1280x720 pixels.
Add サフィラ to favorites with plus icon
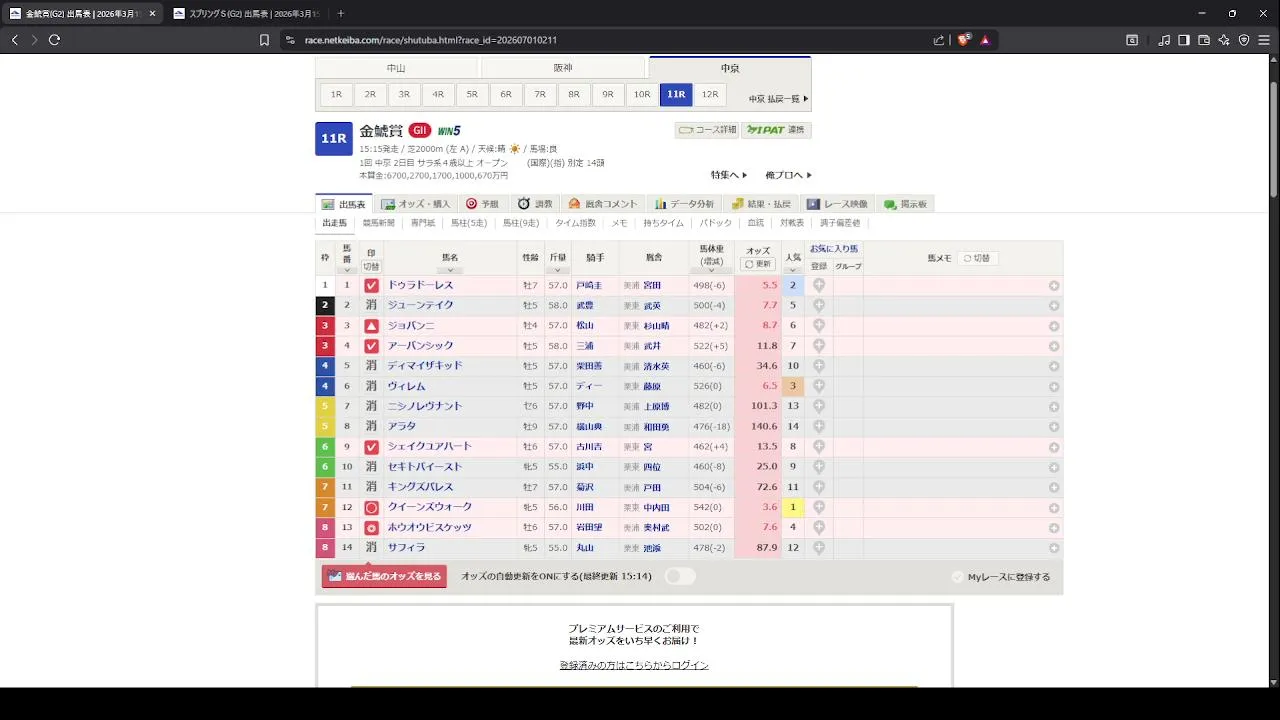(819, 547)
